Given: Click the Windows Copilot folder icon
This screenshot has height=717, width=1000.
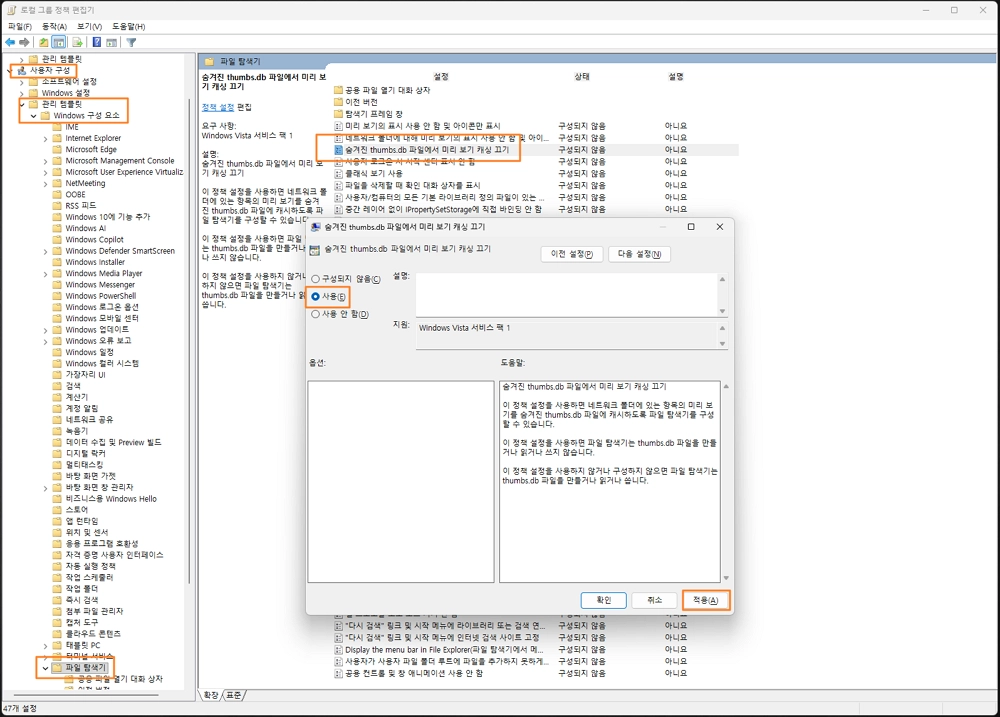Looking at the screenshot, I should pos(57,240).
